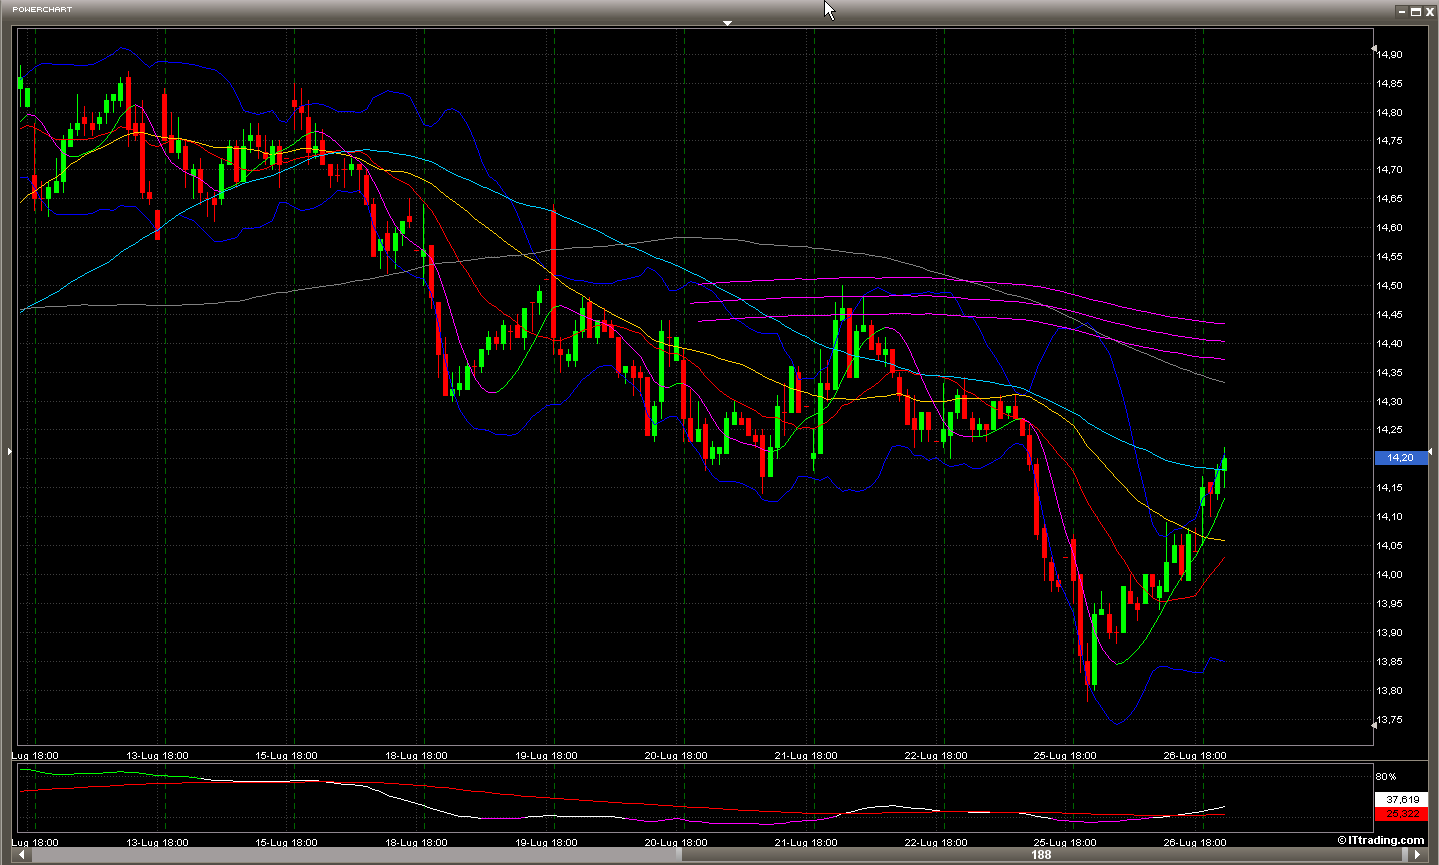Click main chart's 19-Lug 18:00 time label
Image resolution: width=1439 pixels, height=865 pixels.
point(546,756)
